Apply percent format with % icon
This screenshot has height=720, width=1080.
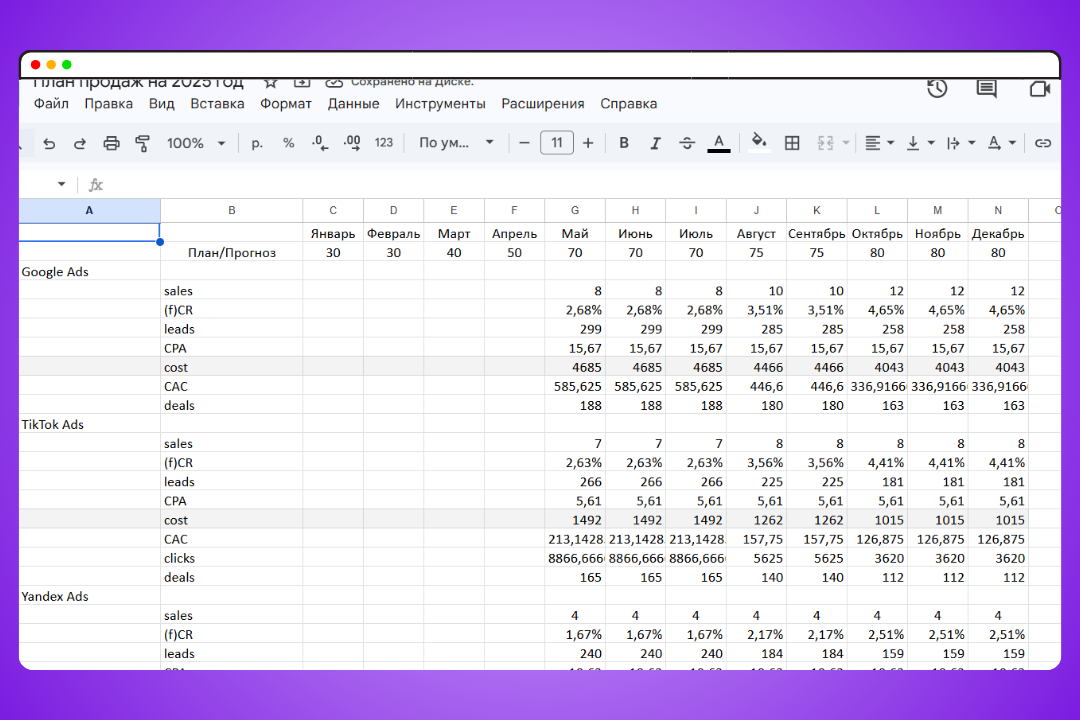point(289,143)
